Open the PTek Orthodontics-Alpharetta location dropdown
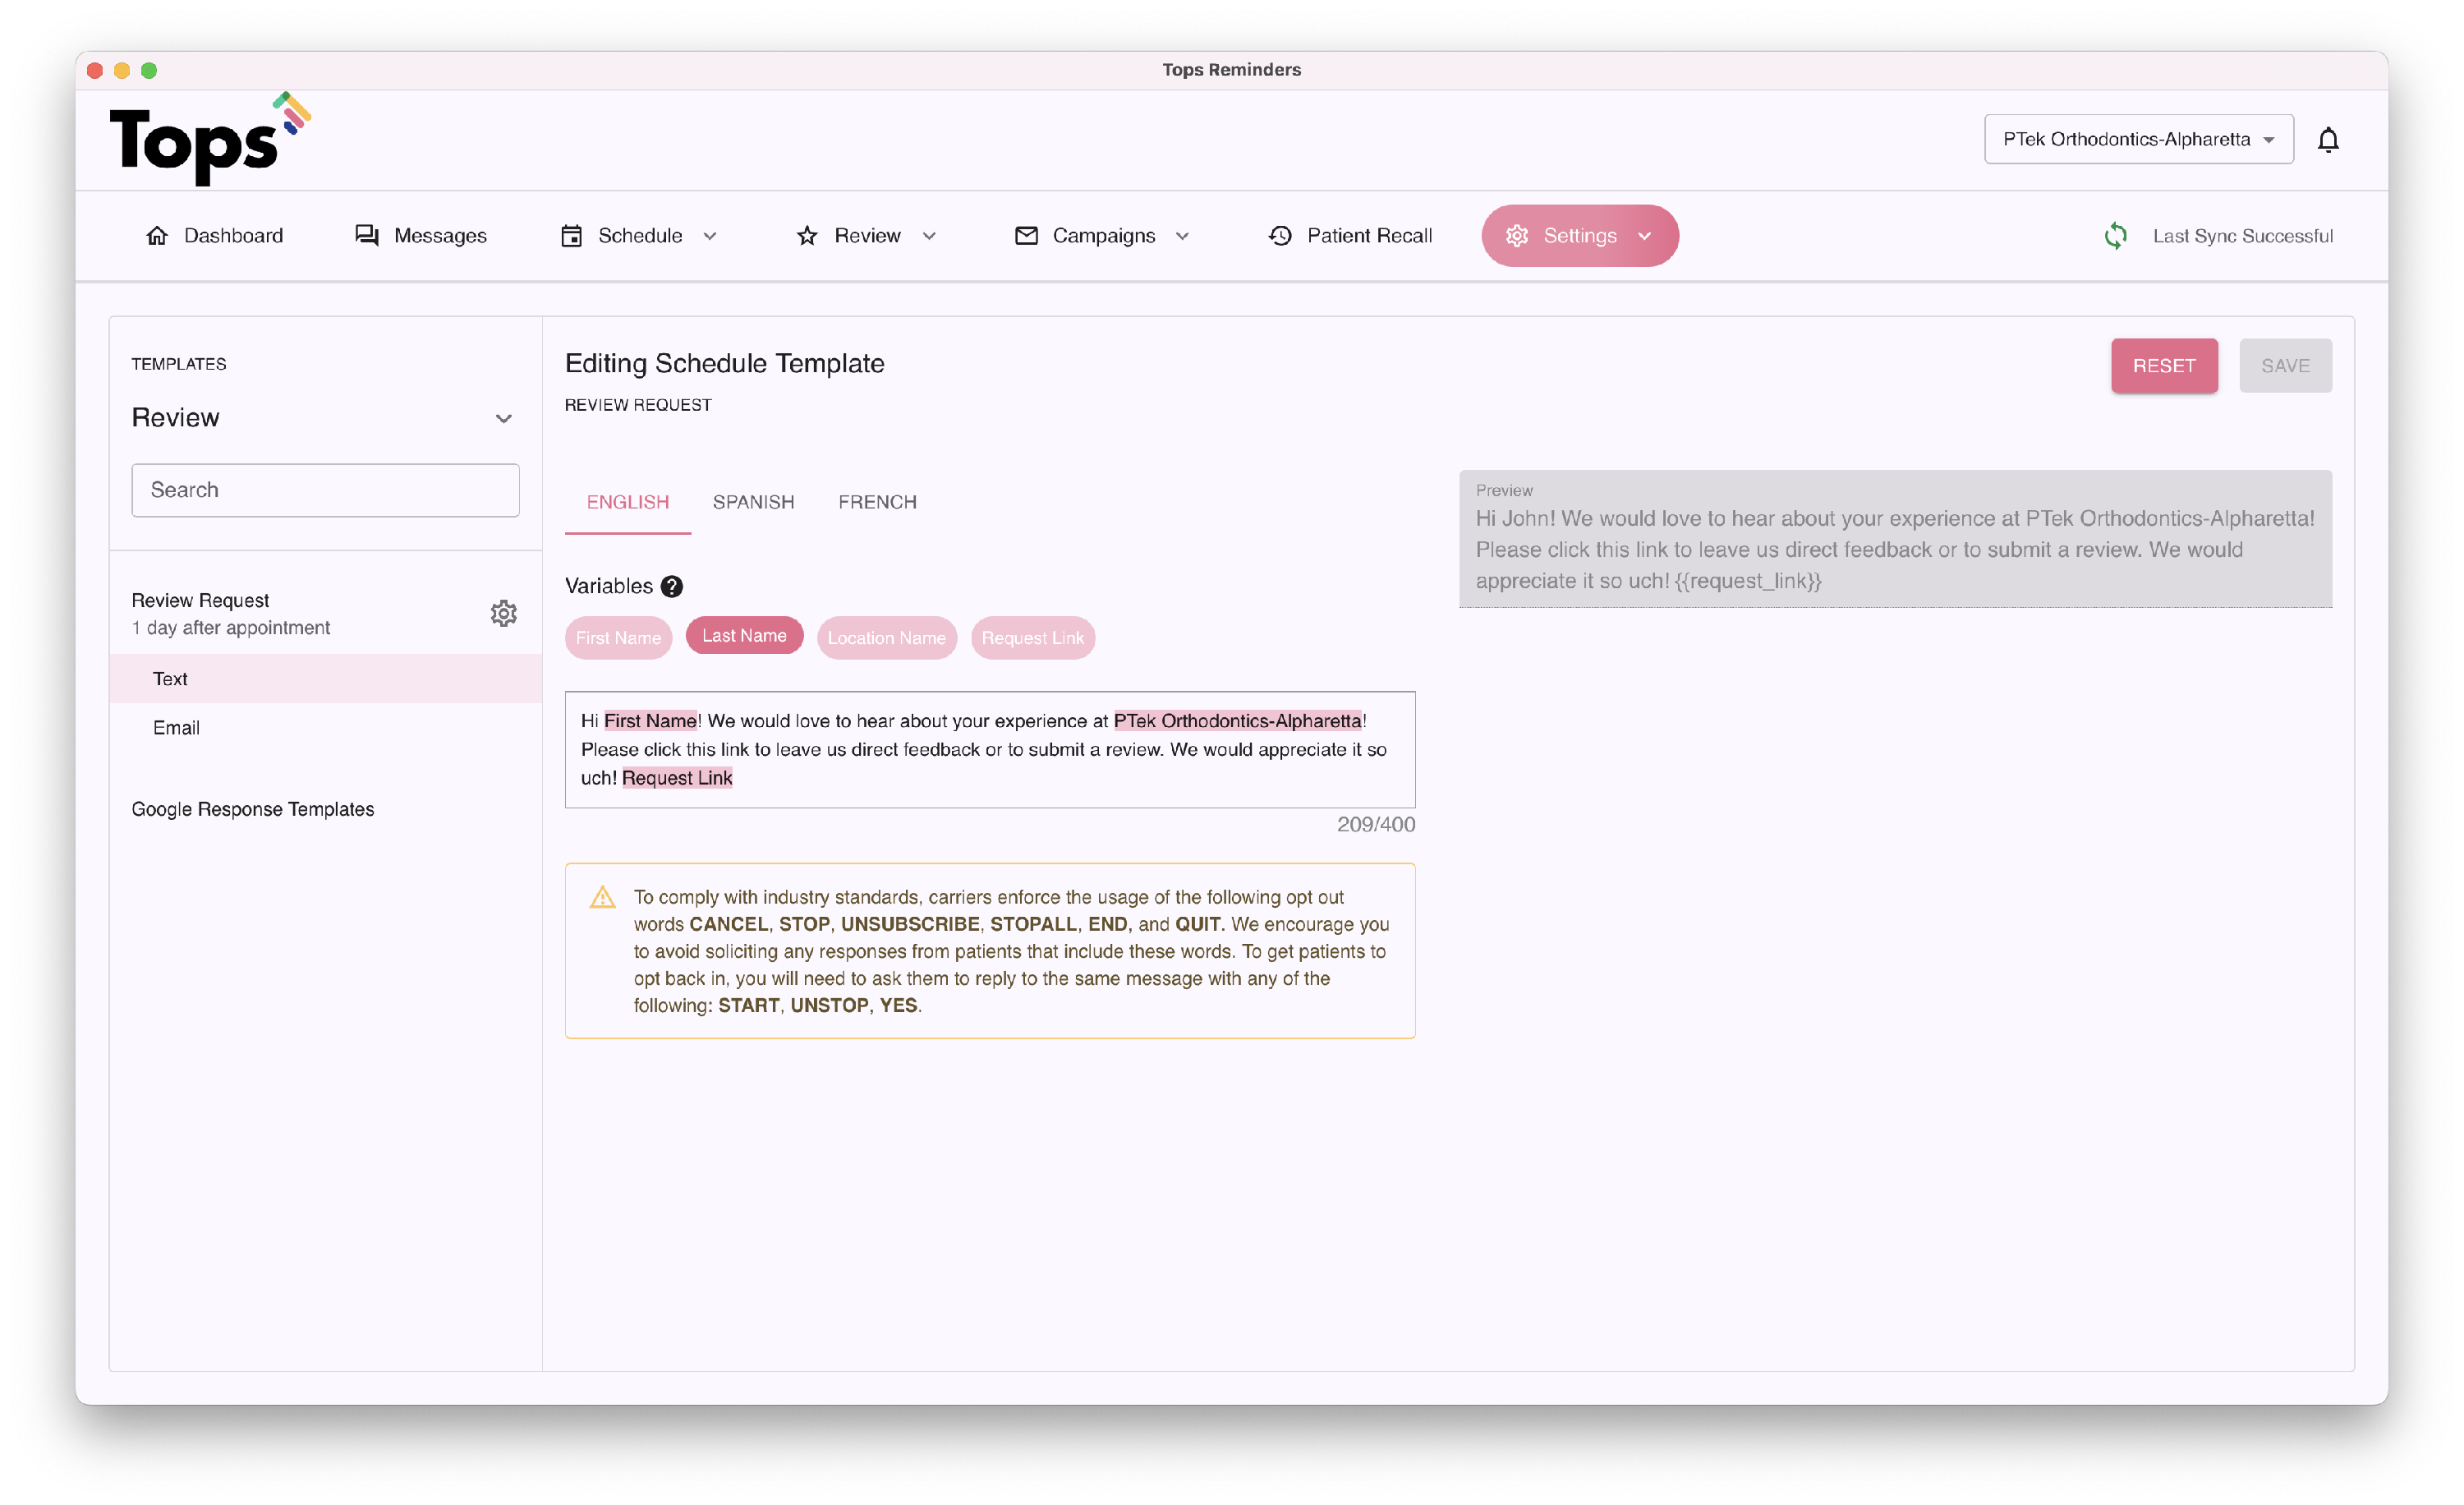The image size is (2464, 1505). point(2138,139)
